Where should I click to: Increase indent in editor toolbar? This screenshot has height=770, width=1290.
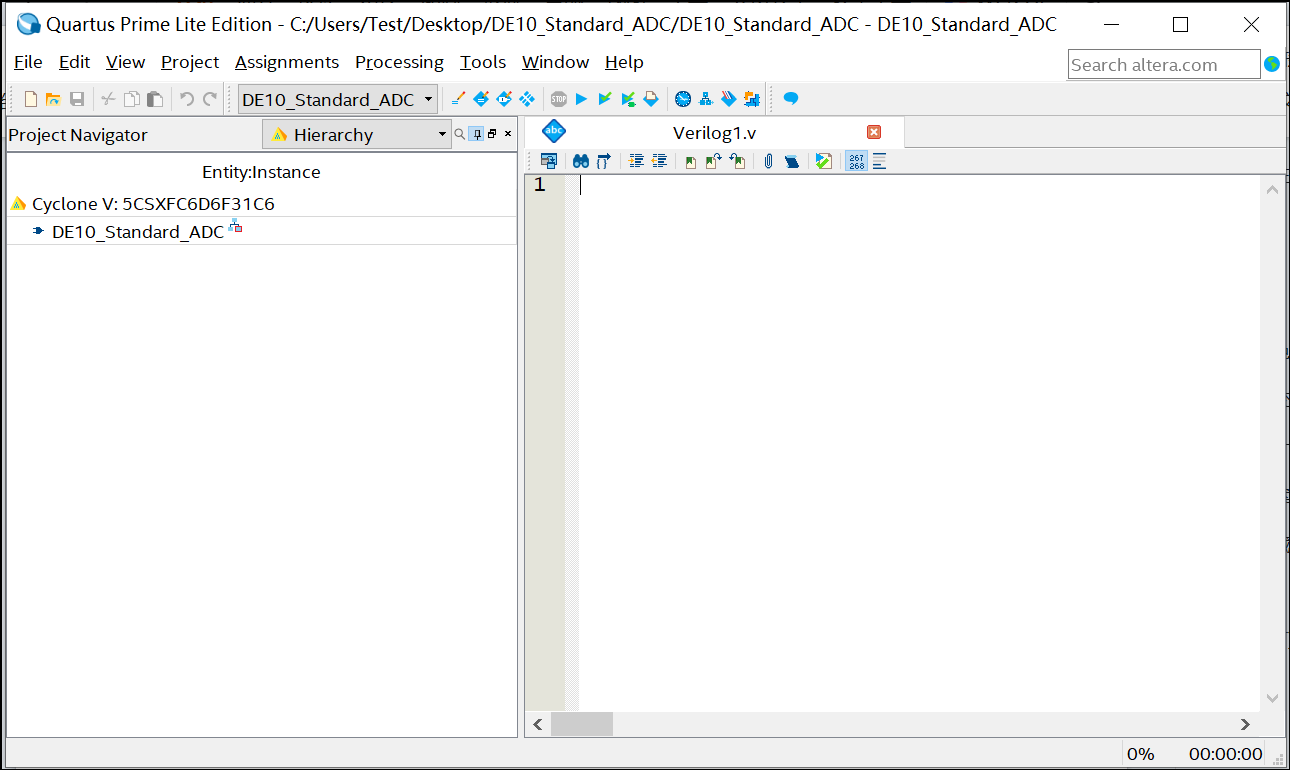coord(636,161)
